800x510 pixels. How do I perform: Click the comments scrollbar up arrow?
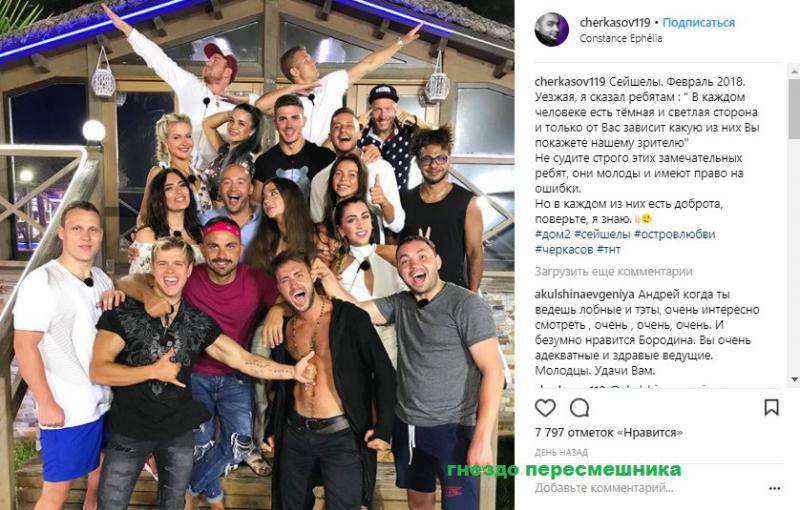[794, 71]
